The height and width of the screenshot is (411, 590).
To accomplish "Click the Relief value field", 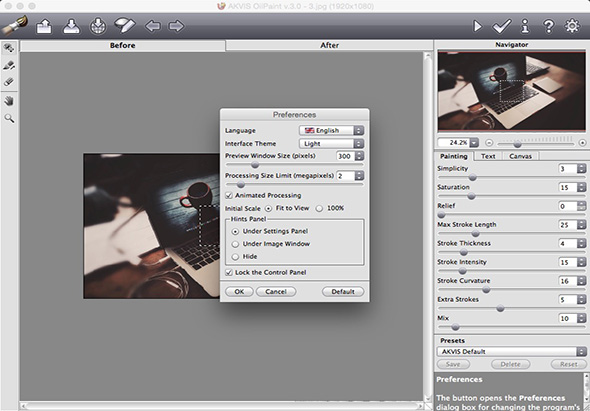I will tap(568, 206).
